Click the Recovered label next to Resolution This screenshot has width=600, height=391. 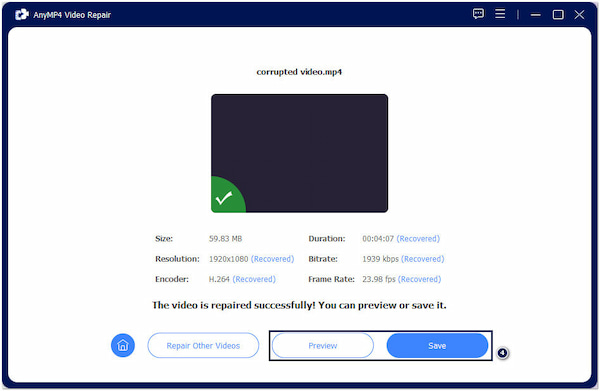click(272, 259)
